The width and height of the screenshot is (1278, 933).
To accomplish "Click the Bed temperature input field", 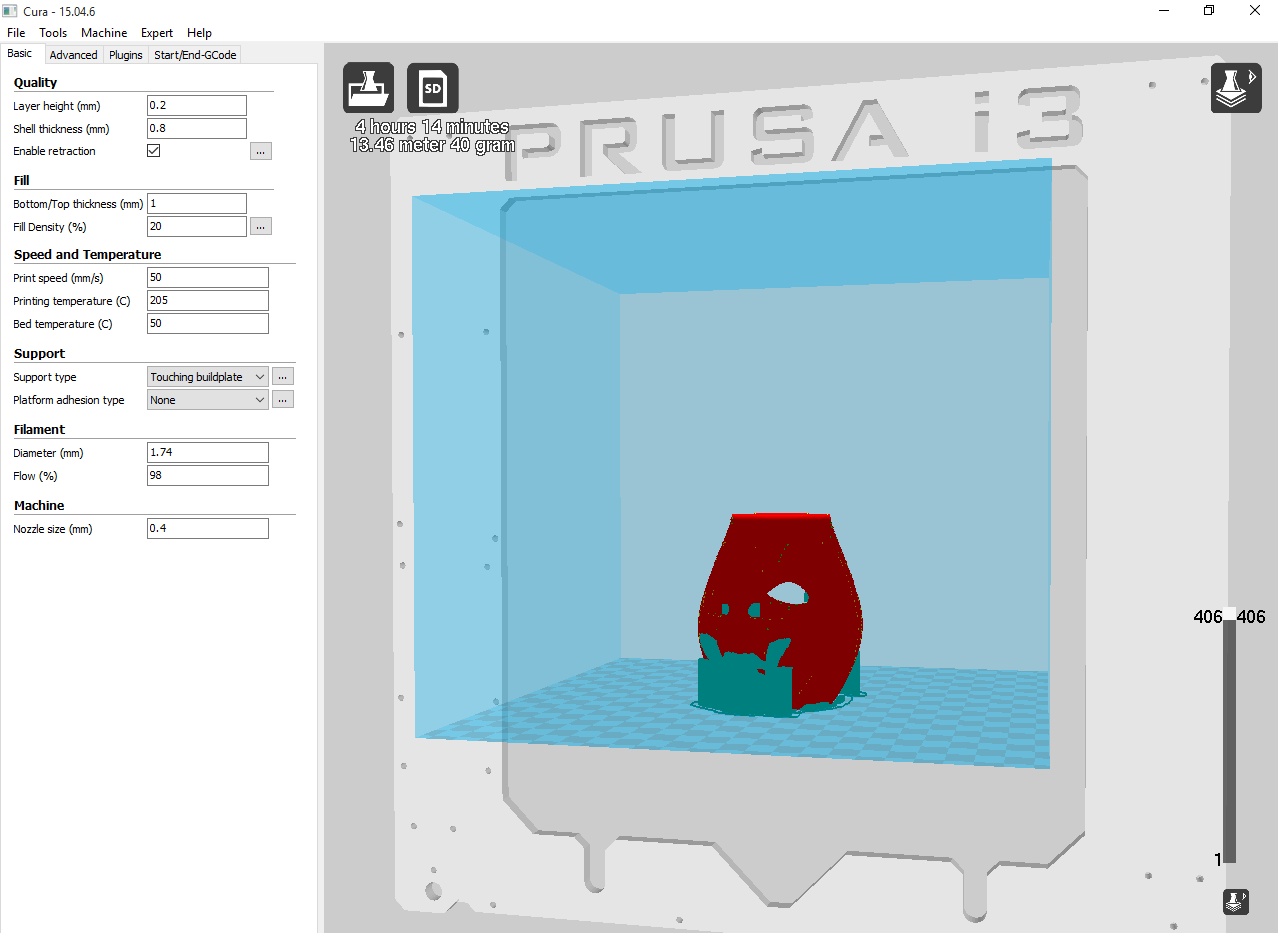I will click(208, 323).
